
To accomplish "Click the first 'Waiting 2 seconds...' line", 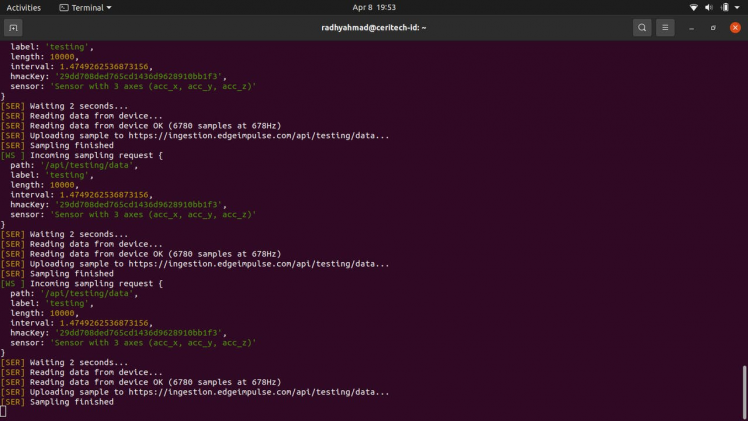I will pyautogui.click(x=64, y=106).
